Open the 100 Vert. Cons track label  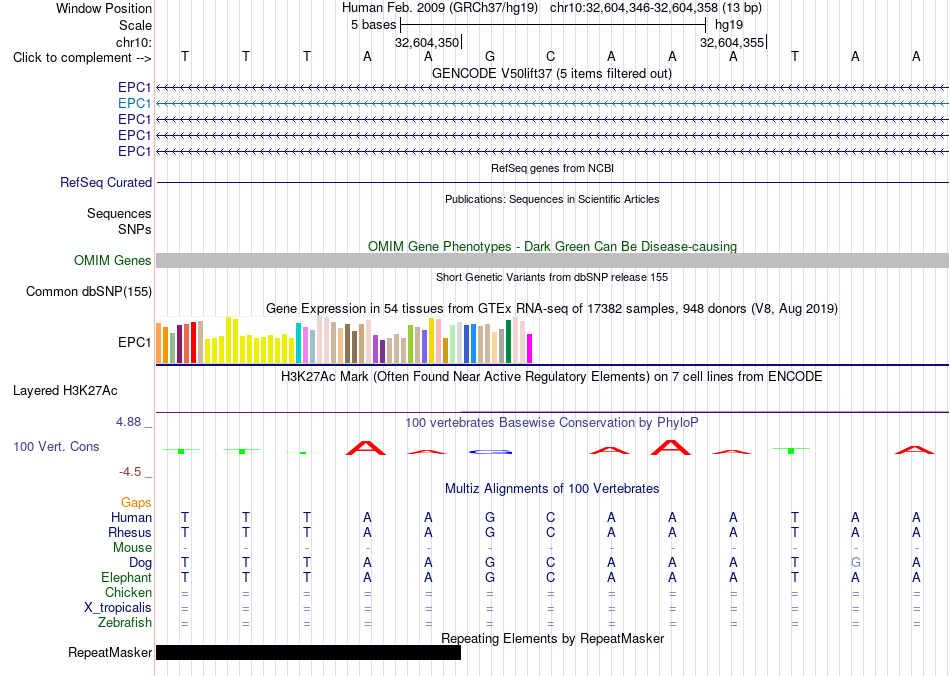(56, 446)
